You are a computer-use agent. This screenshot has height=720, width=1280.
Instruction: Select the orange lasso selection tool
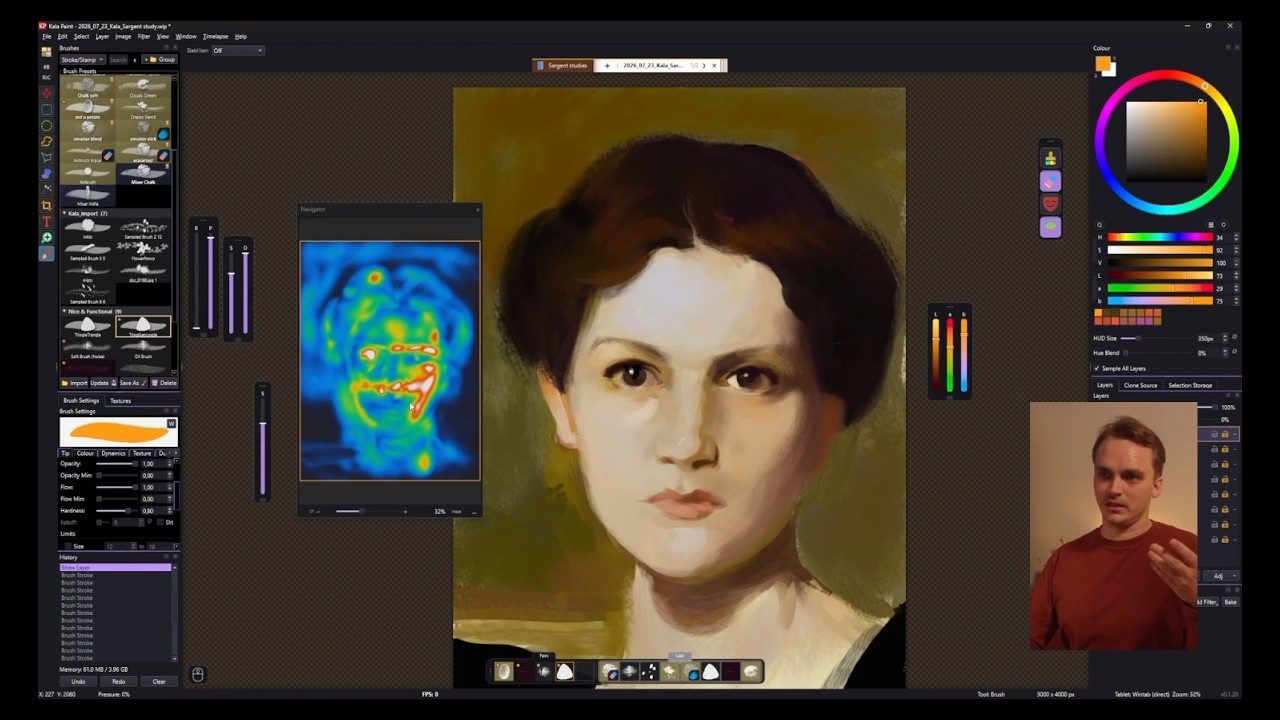point(47,141)
